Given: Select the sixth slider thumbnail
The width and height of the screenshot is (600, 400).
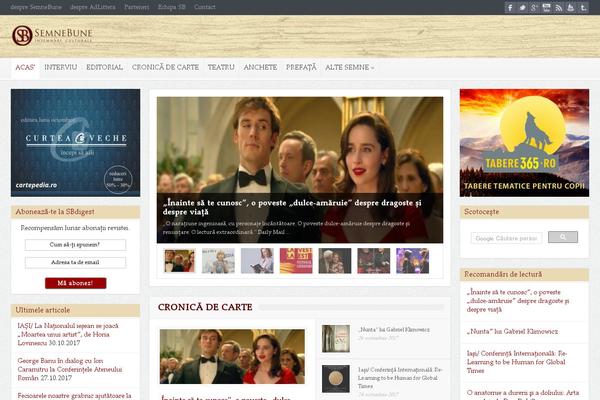Looking at the screenshot, I should tap(373, 261).
